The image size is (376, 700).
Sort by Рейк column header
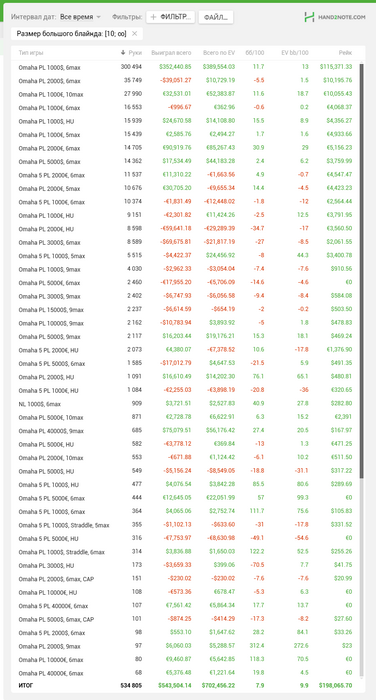click(345, 53)
